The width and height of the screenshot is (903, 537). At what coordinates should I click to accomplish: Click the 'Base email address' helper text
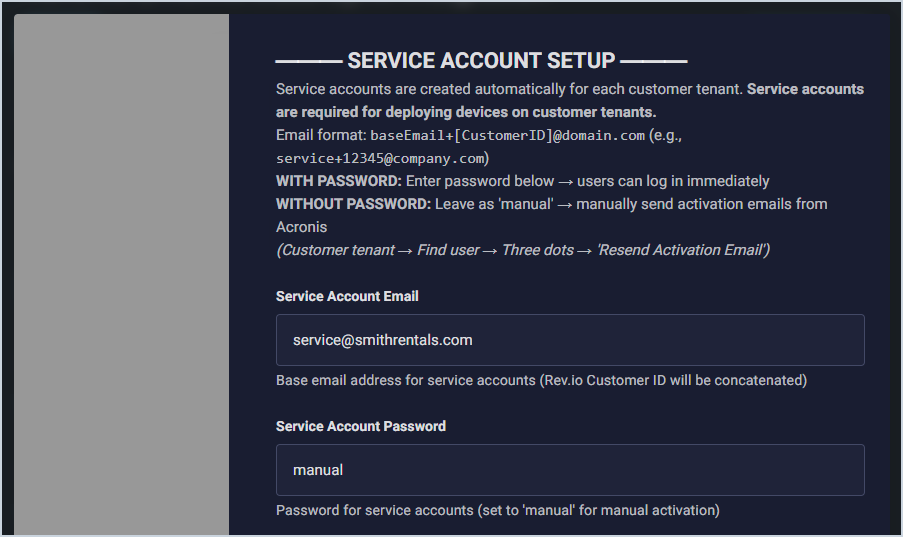pos(541,380)
